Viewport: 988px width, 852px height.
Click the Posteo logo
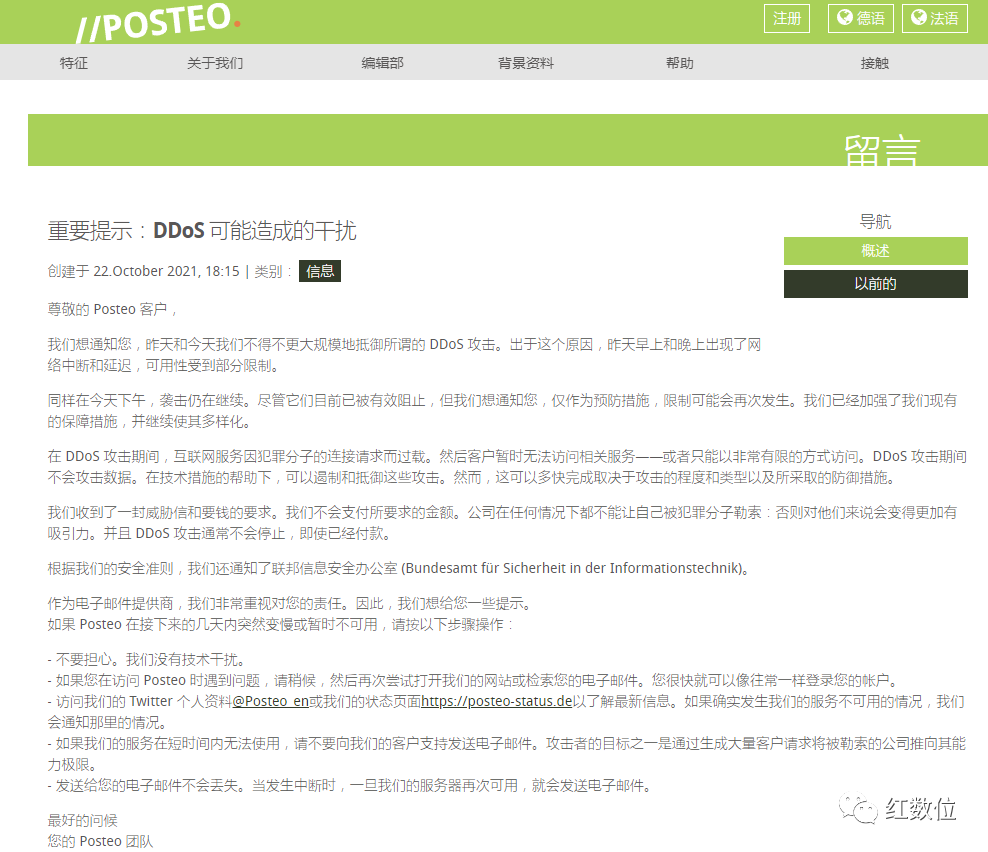pos(158,23)
